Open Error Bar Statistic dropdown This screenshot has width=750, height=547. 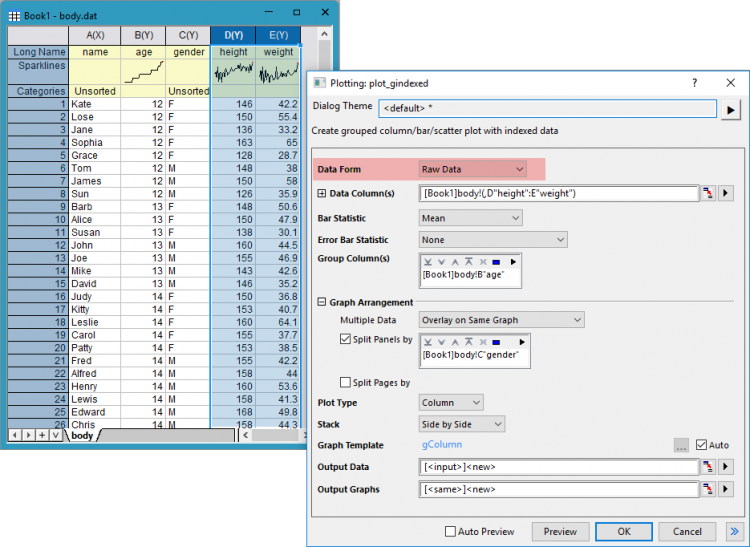[493, 240]
